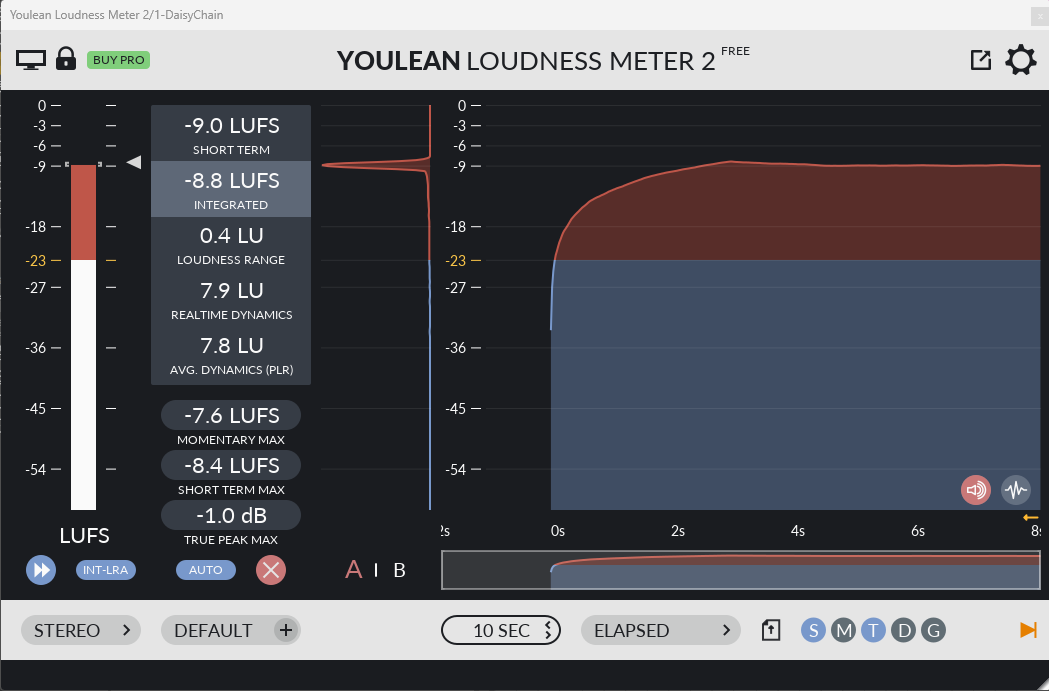1049x691 pixels.
Task: Select state A
Action: (353, 570)
